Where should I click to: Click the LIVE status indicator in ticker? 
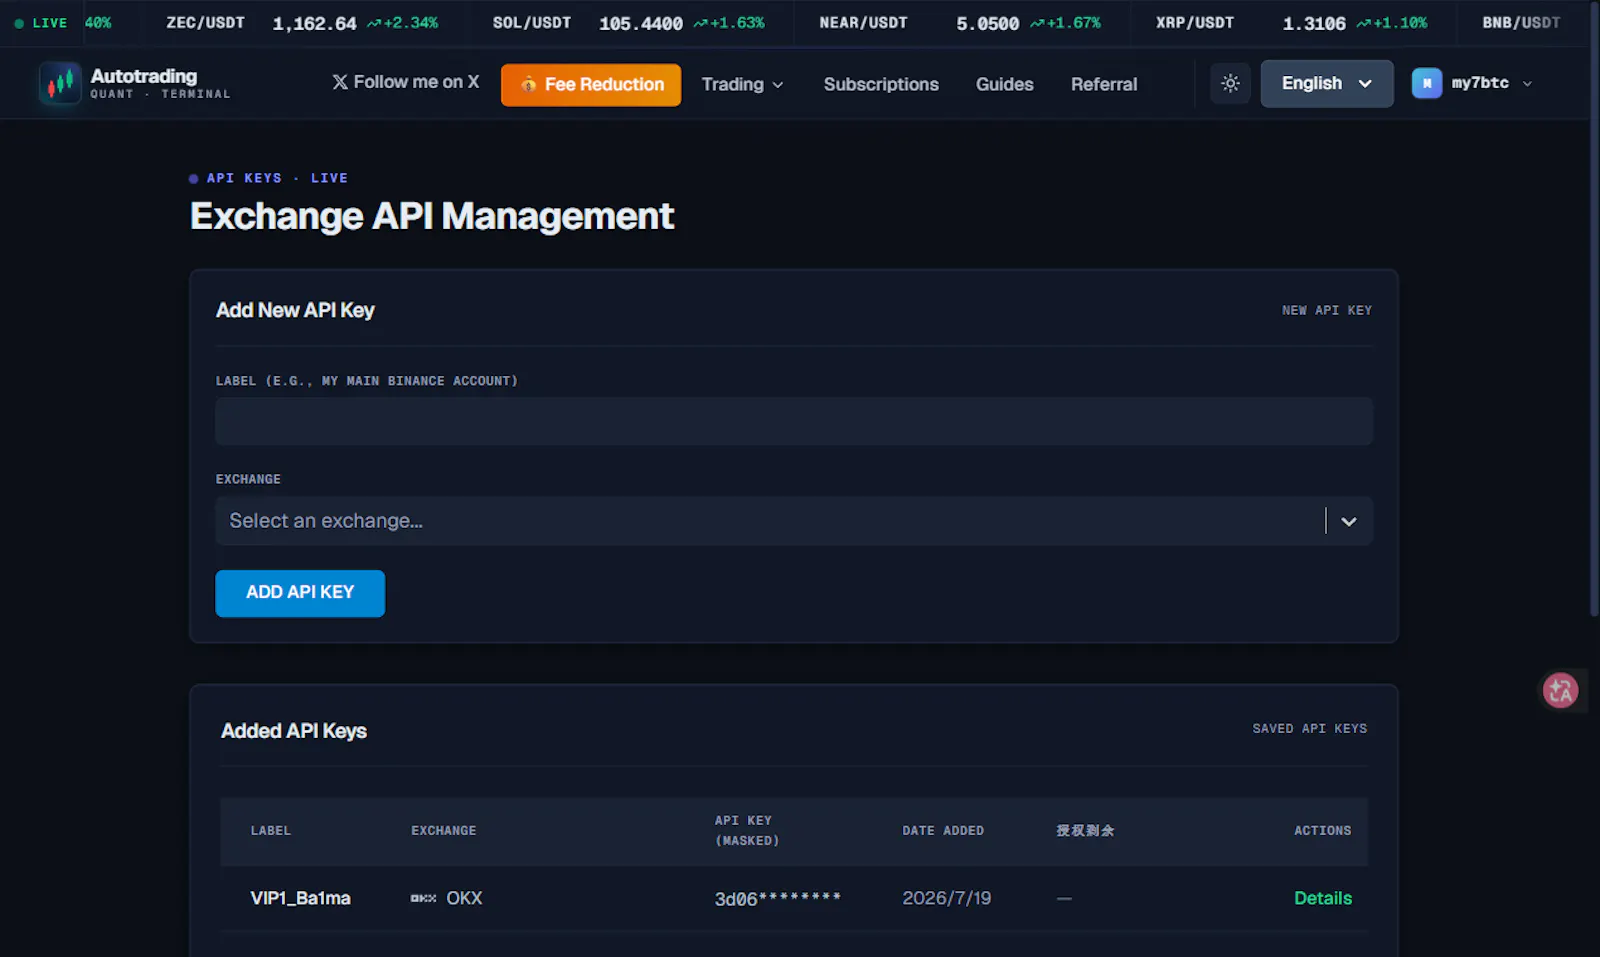click(x=41, y=22)
